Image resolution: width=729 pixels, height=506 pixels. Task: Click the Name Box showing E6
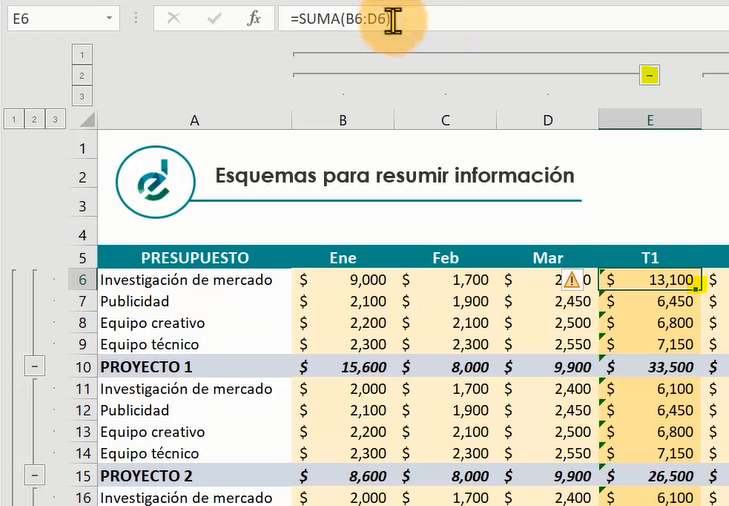(63, 19)
